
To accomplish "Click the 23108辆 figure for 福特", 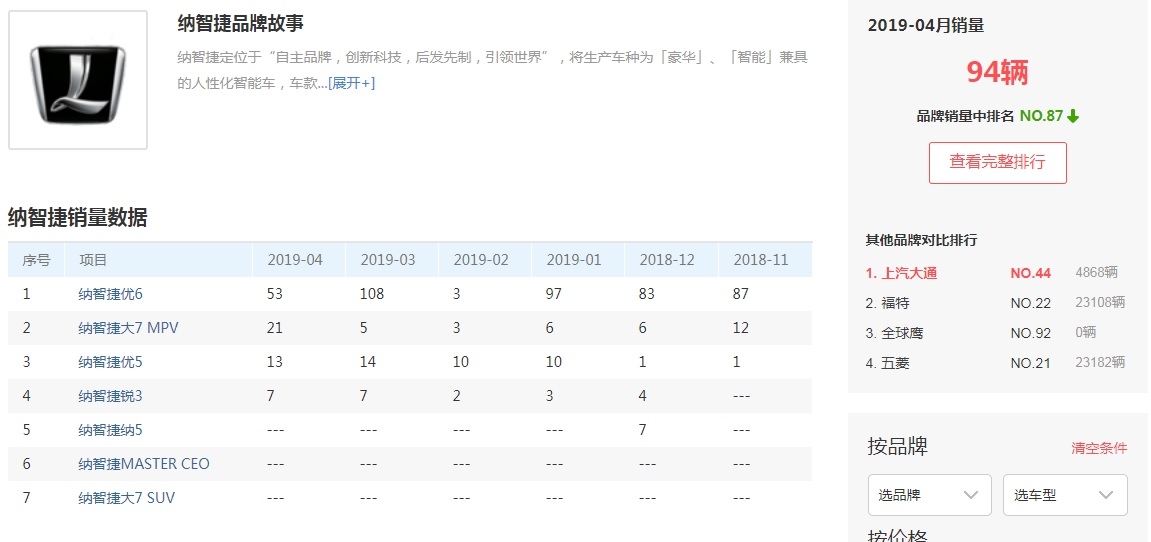I will point(1100,303).
